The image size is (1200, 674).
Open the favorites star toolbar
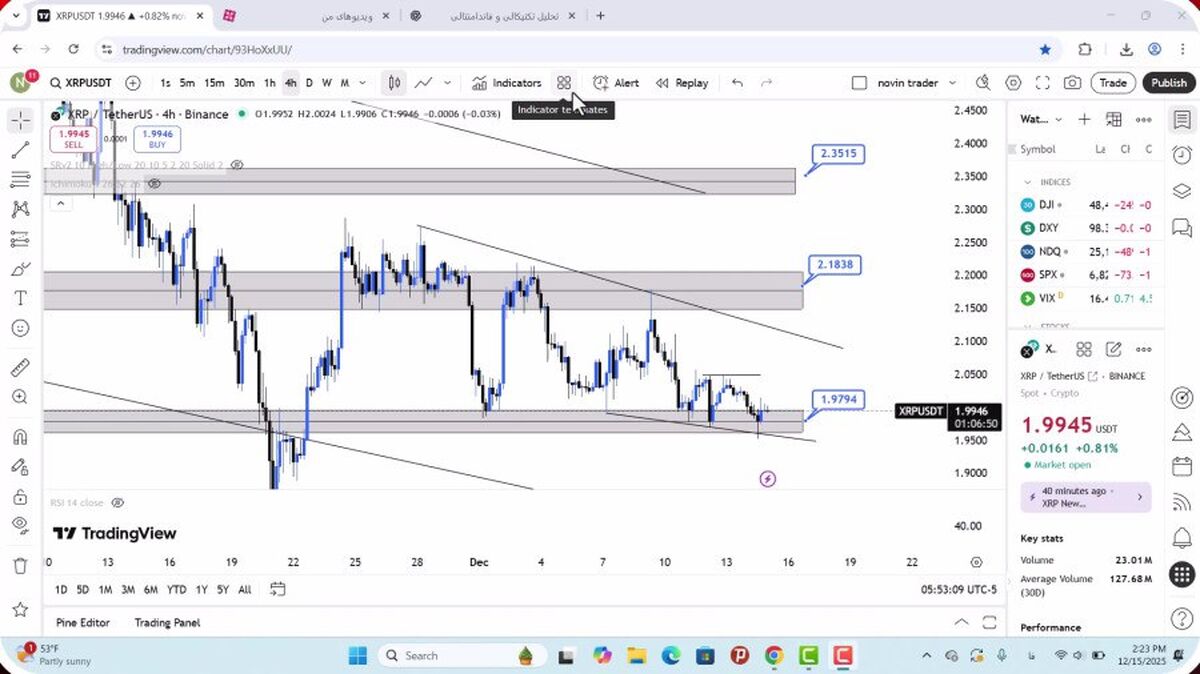pyautogui.click(x=20, y=608)
